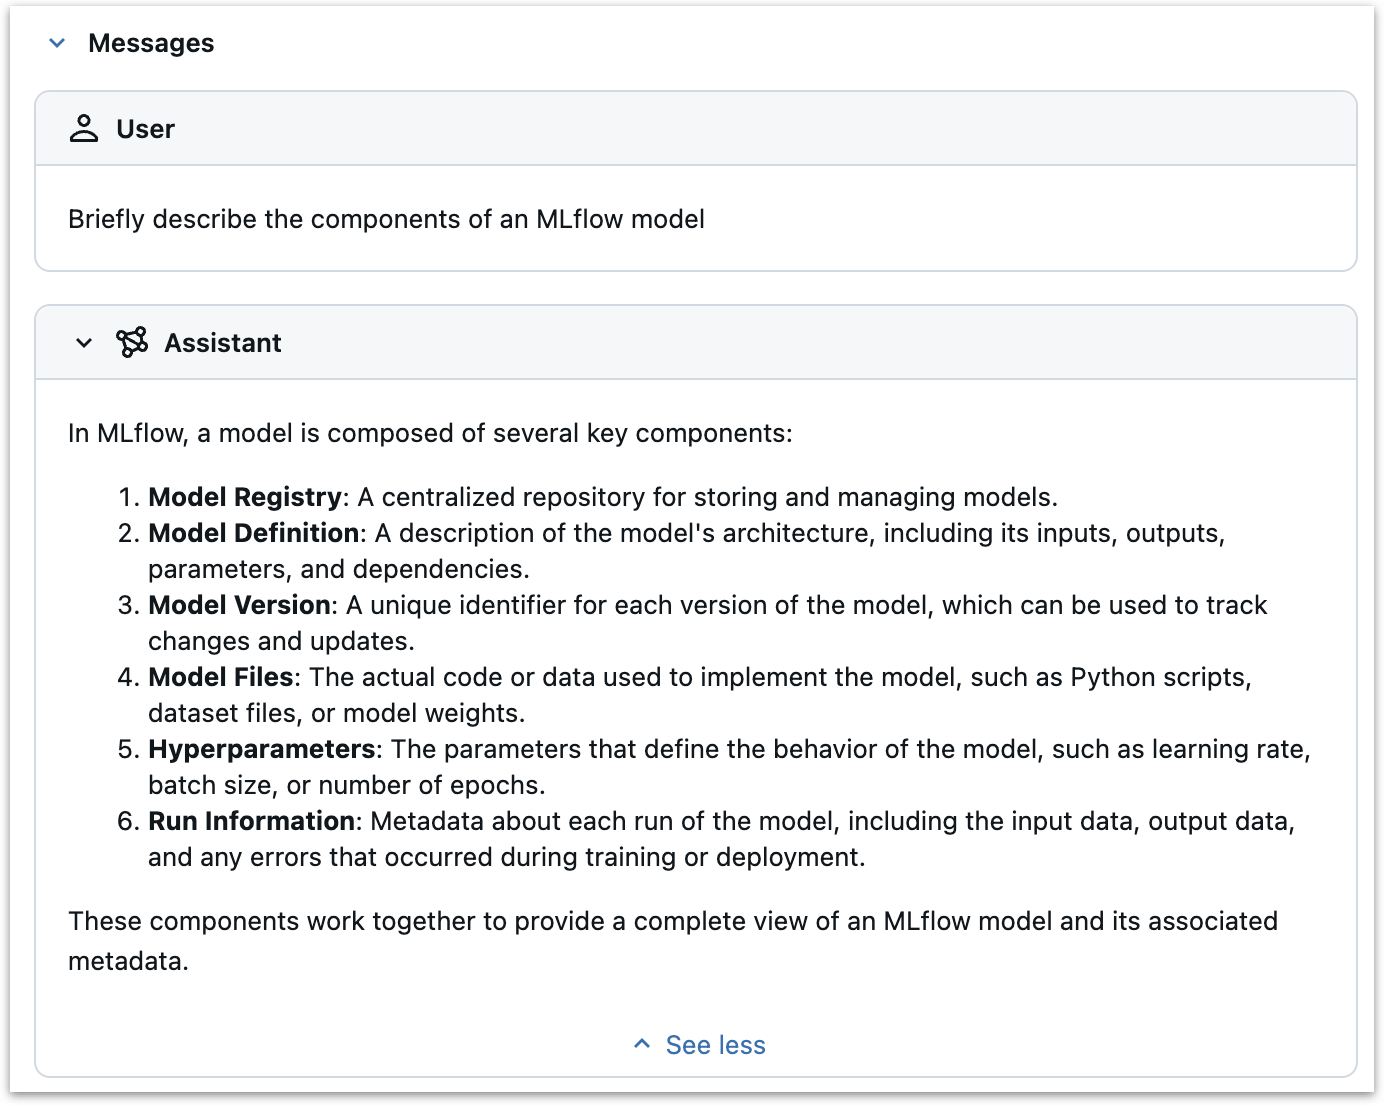
Task: Click the bold Model Version term
Action: point(239,605)
